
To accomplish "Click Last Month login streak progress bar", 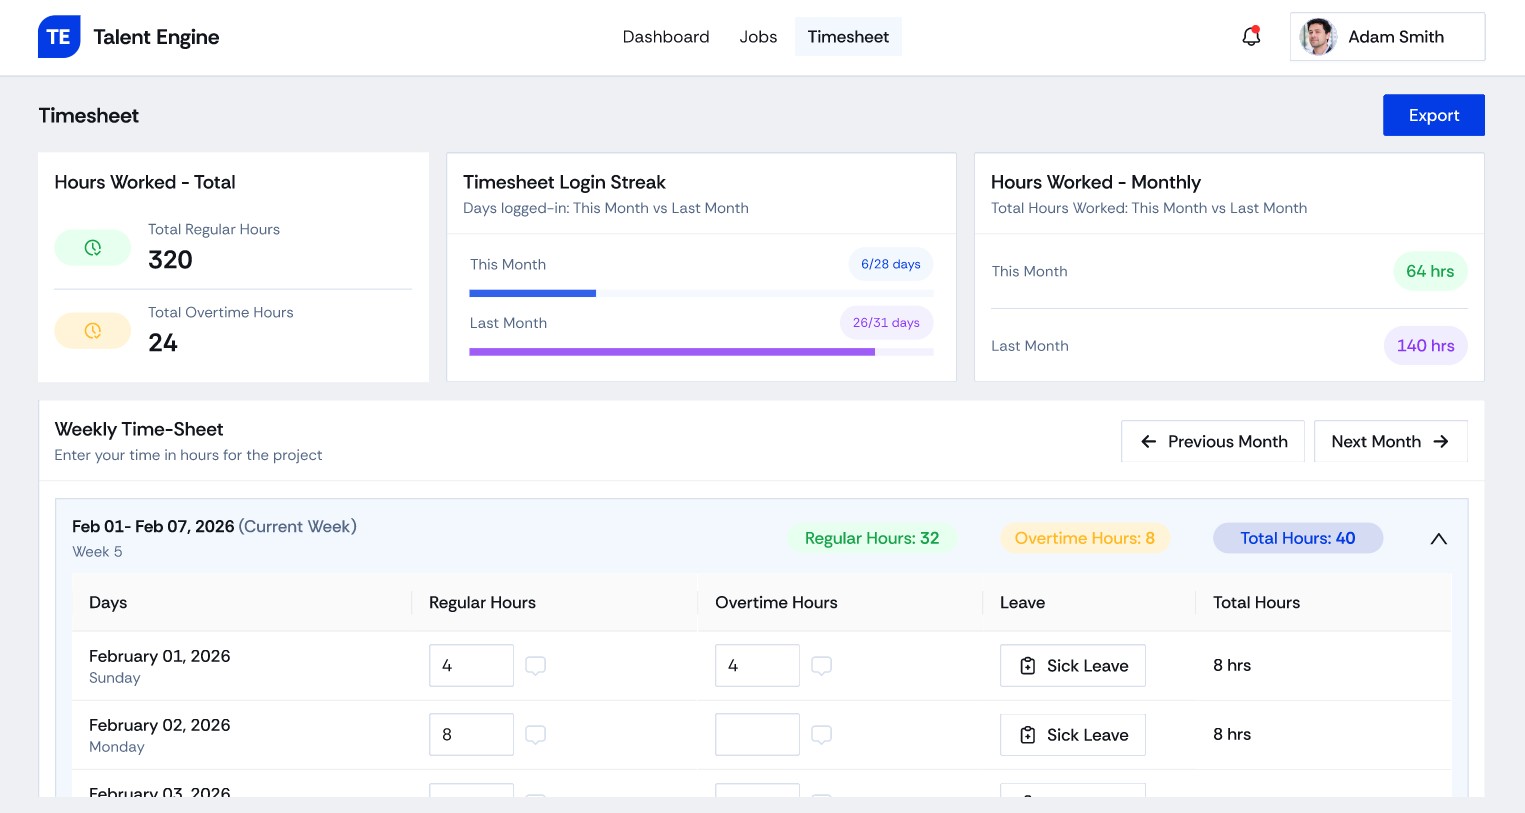I will (701, 352).
